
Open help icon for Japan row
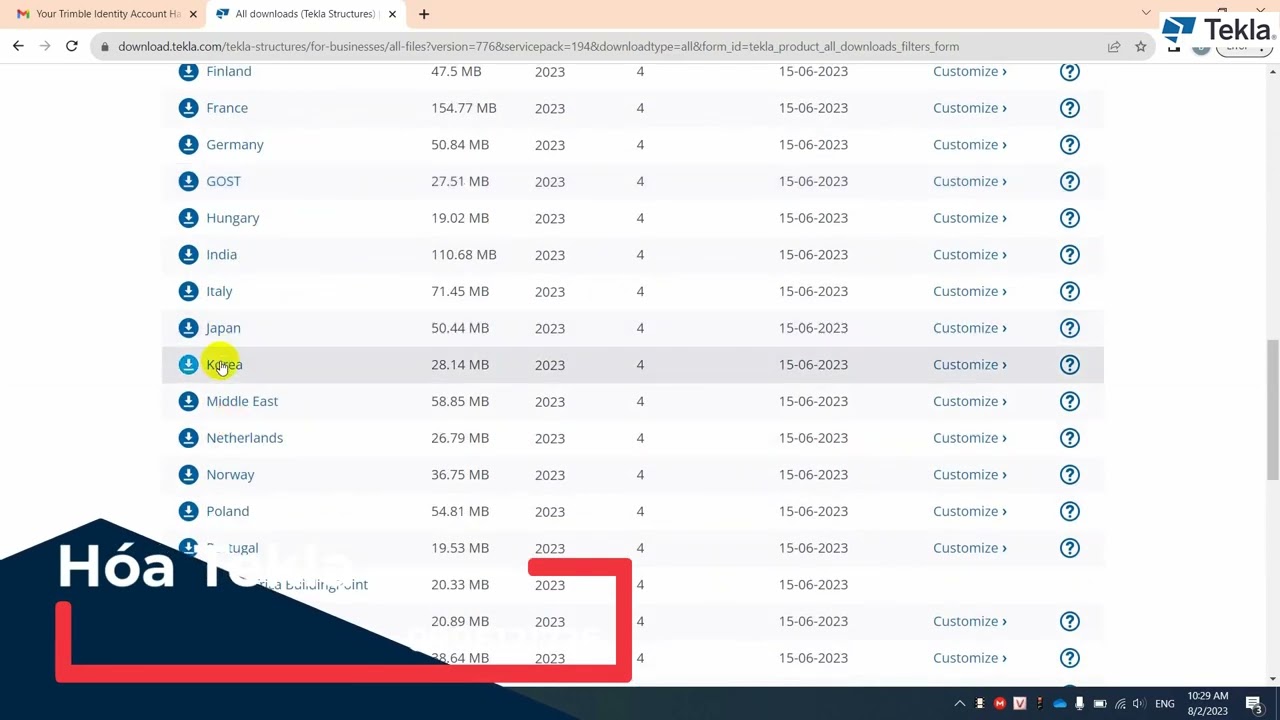(x=1070, y=328)
